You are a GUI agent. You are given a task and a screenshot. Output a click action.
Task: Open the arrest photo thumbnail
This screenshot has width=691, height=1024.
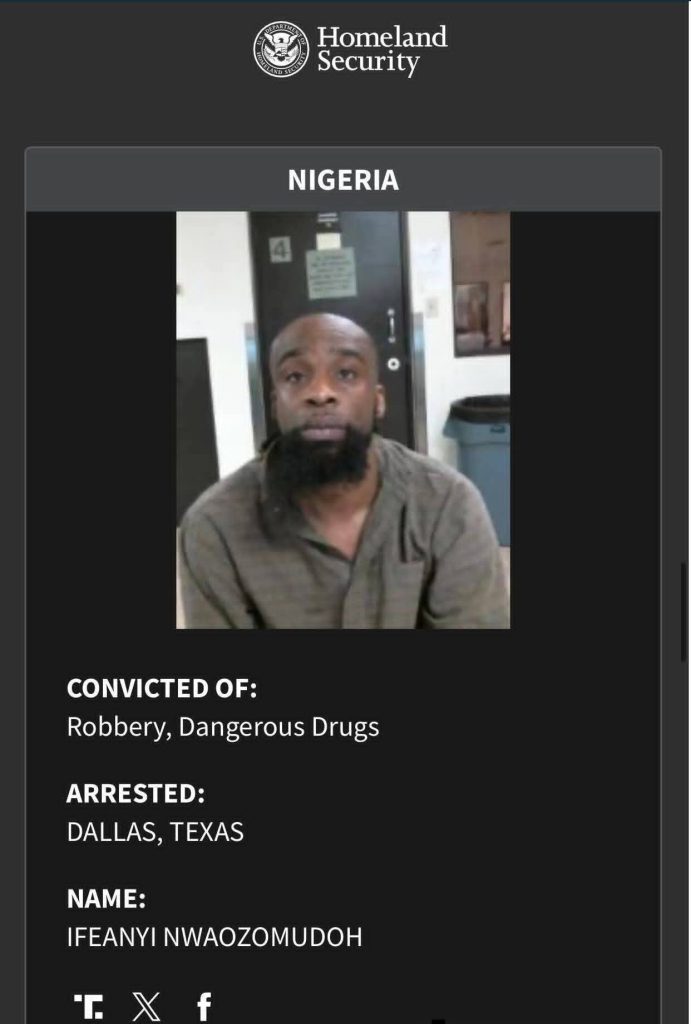[343, 420]
